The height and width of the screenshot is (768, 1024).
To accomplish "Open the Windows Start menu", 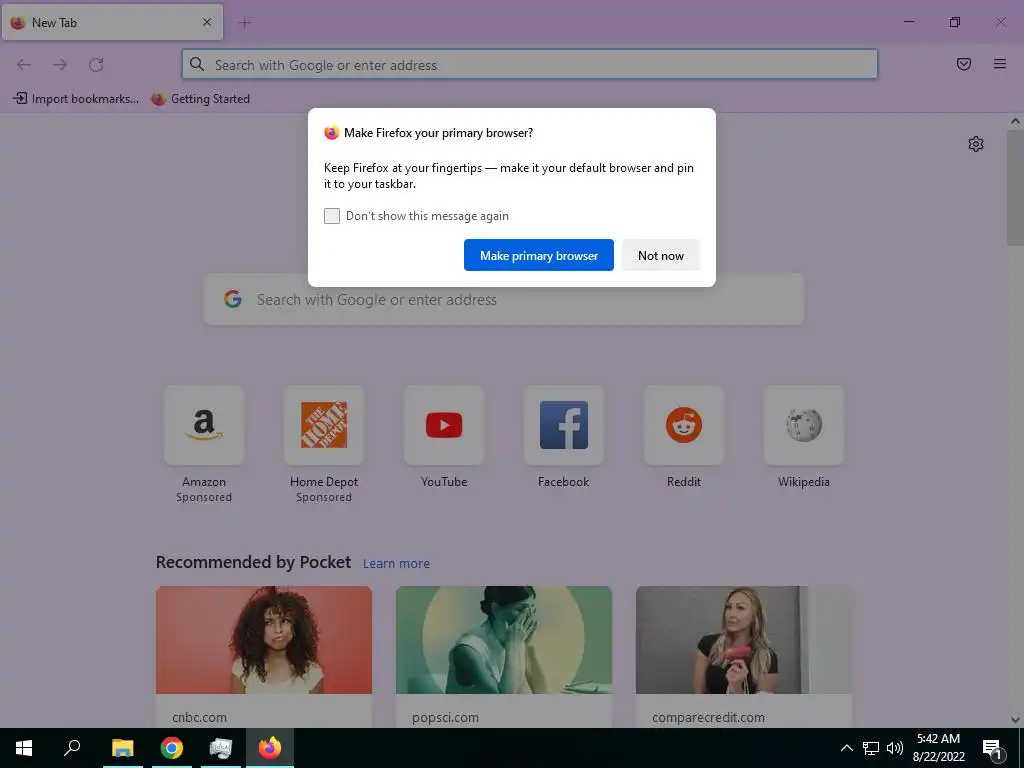I will pyautogui.click(x=24, y=748).
